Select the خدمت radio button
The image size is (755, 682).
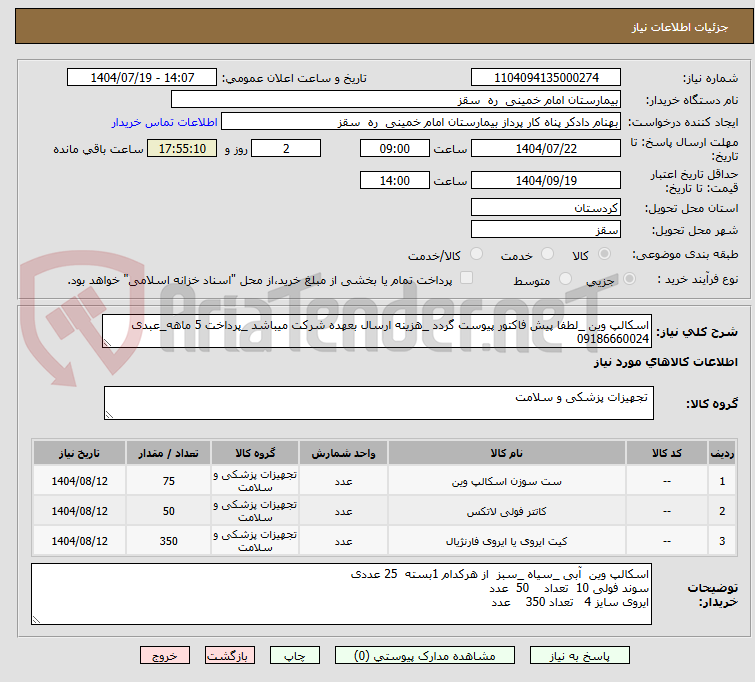tap(547, 254)
